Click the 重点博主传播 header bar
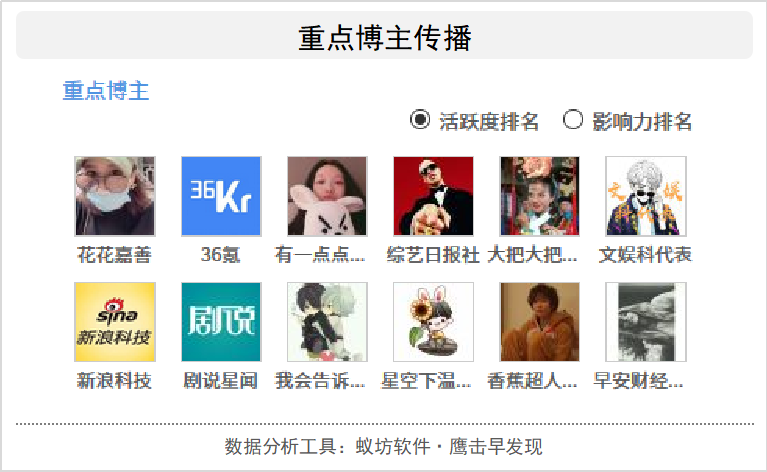This screenshot has width=767, height=472. 384,35
